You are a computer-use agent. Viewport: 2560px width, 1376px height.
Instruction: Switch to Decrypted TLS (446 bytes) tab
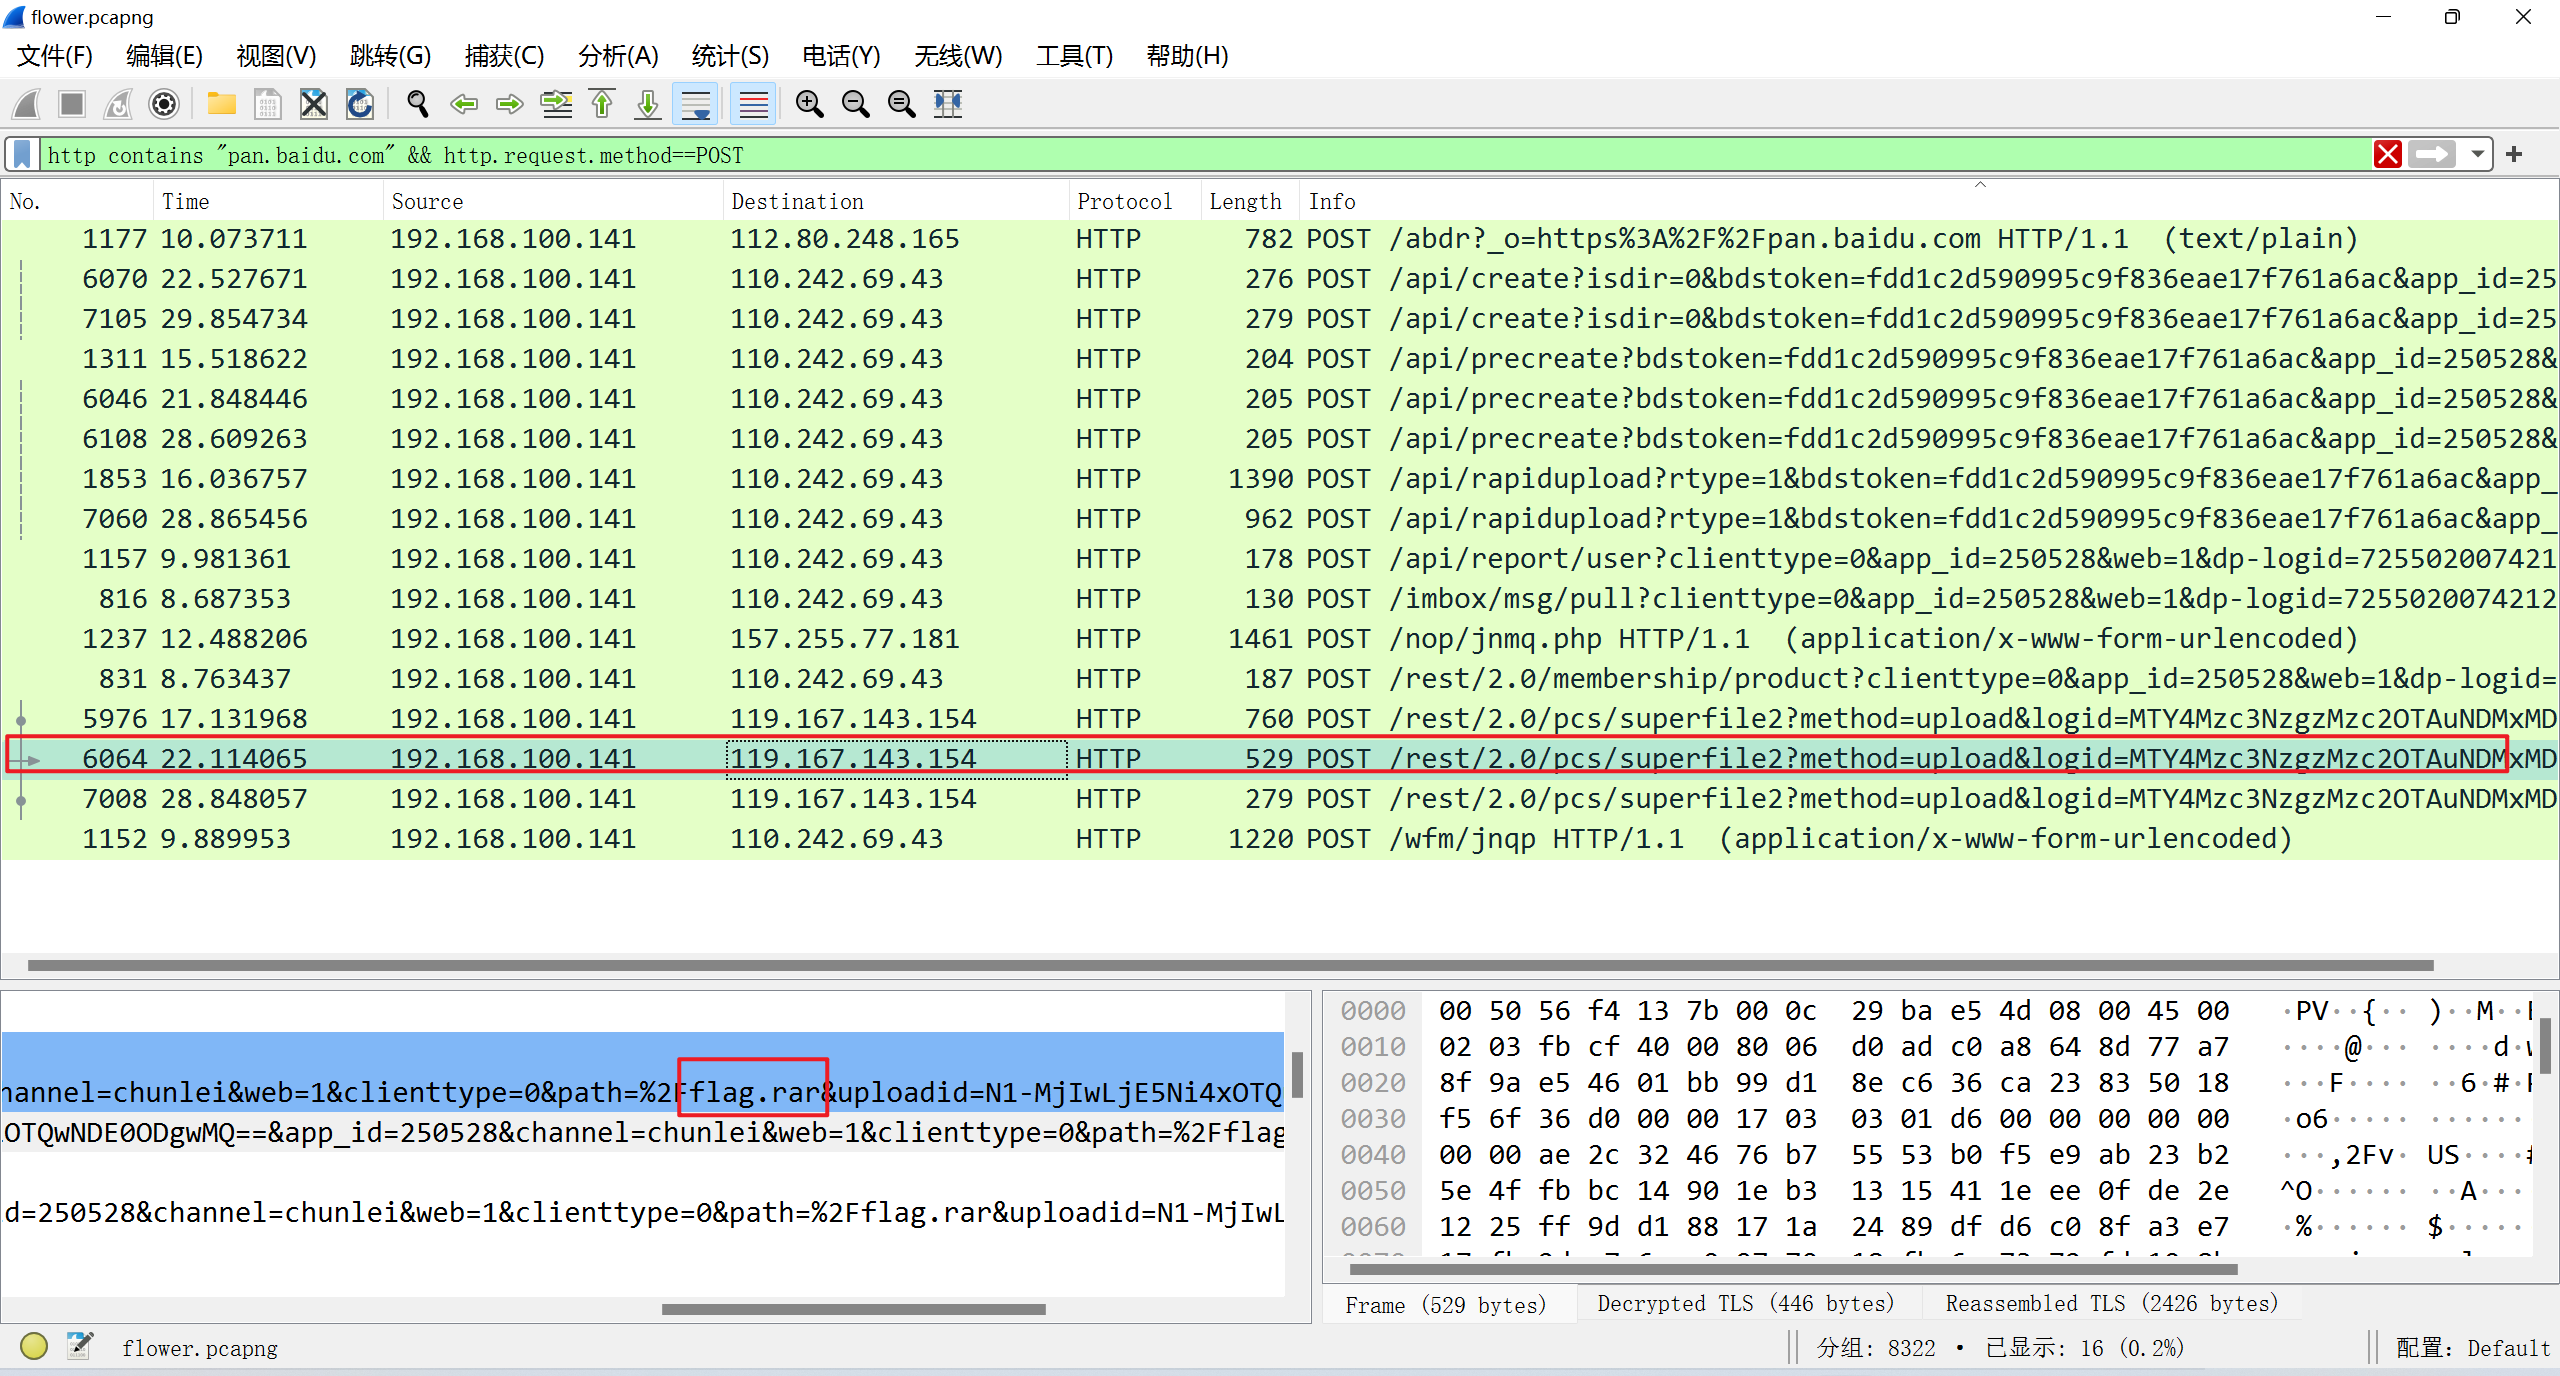tap(1745, 1303)
